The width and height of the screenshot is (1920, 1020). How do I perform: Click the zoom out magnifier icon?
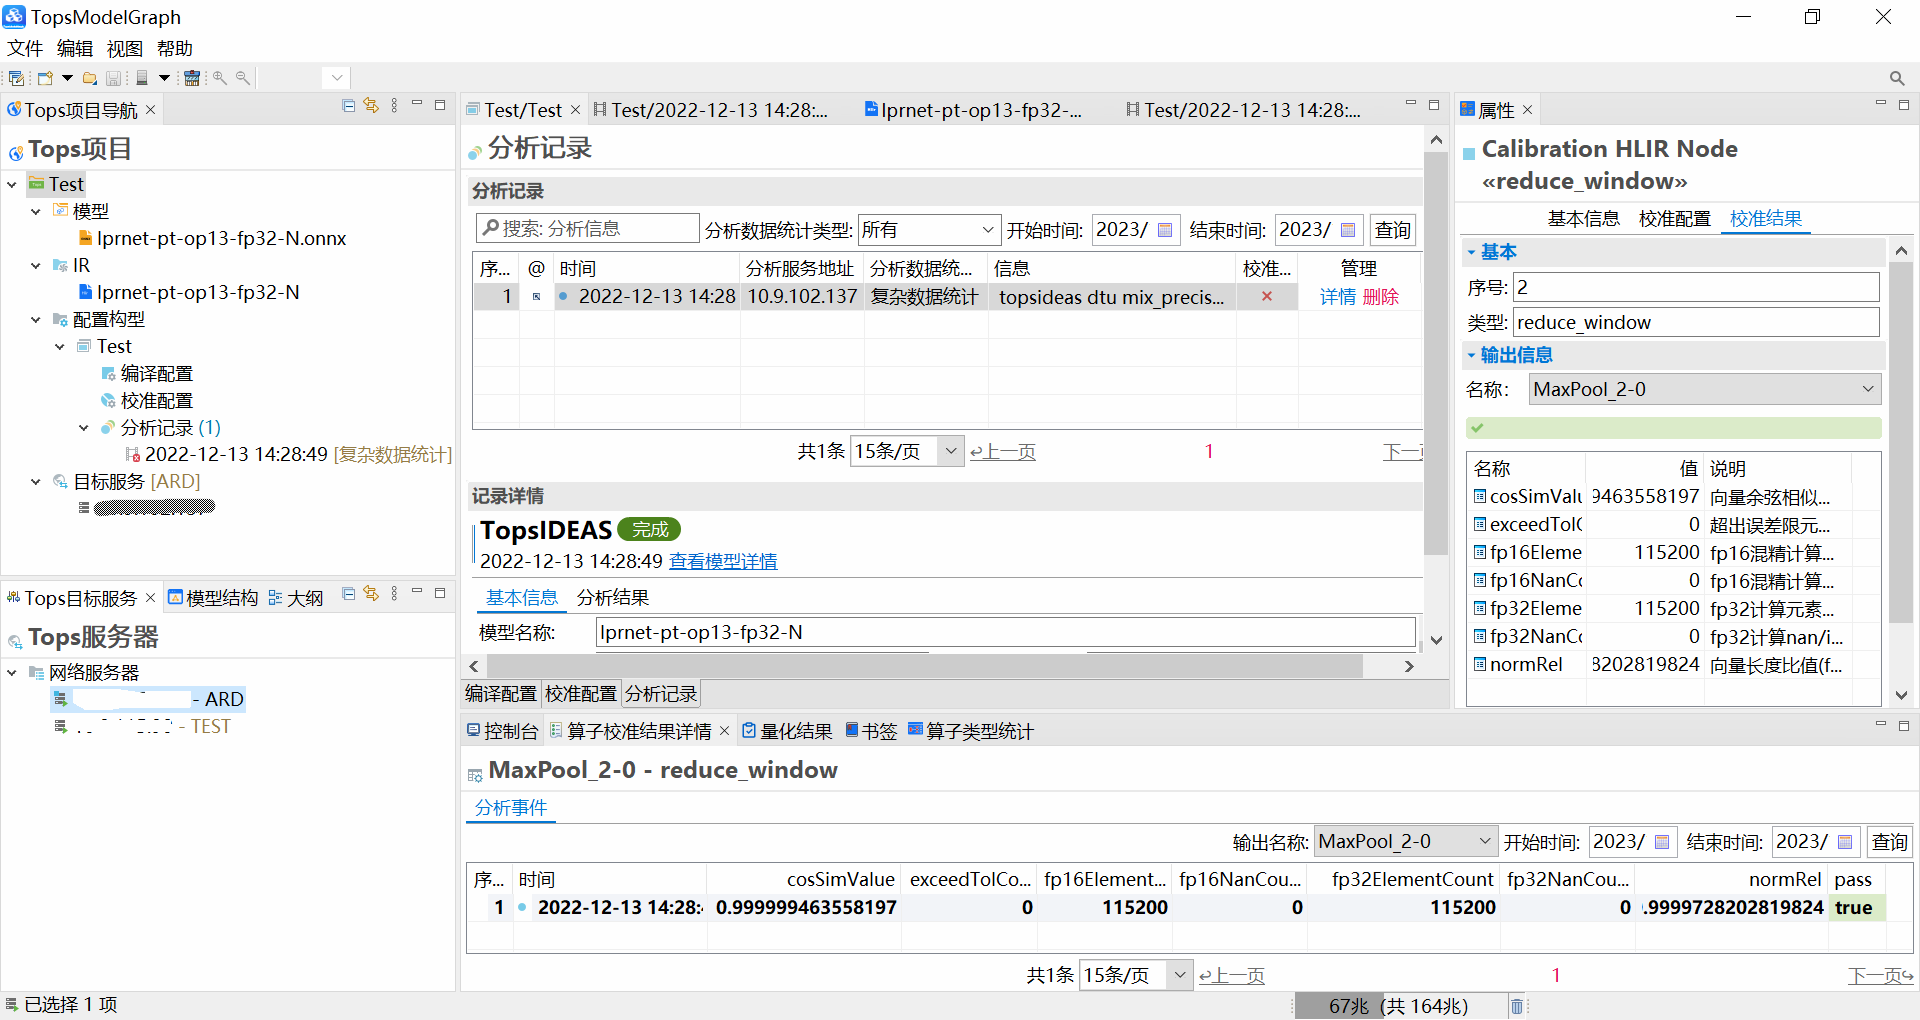243,78
